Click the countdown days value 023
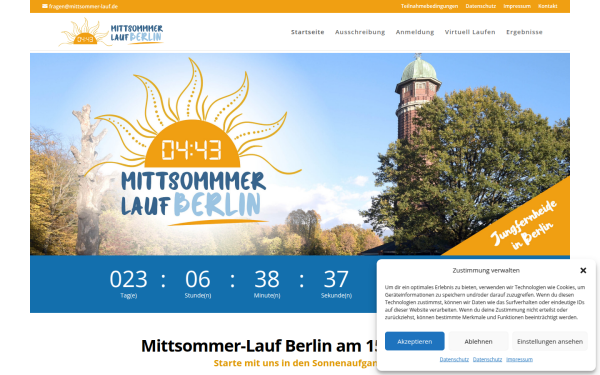600x375 pixels. tap(129, 279)
